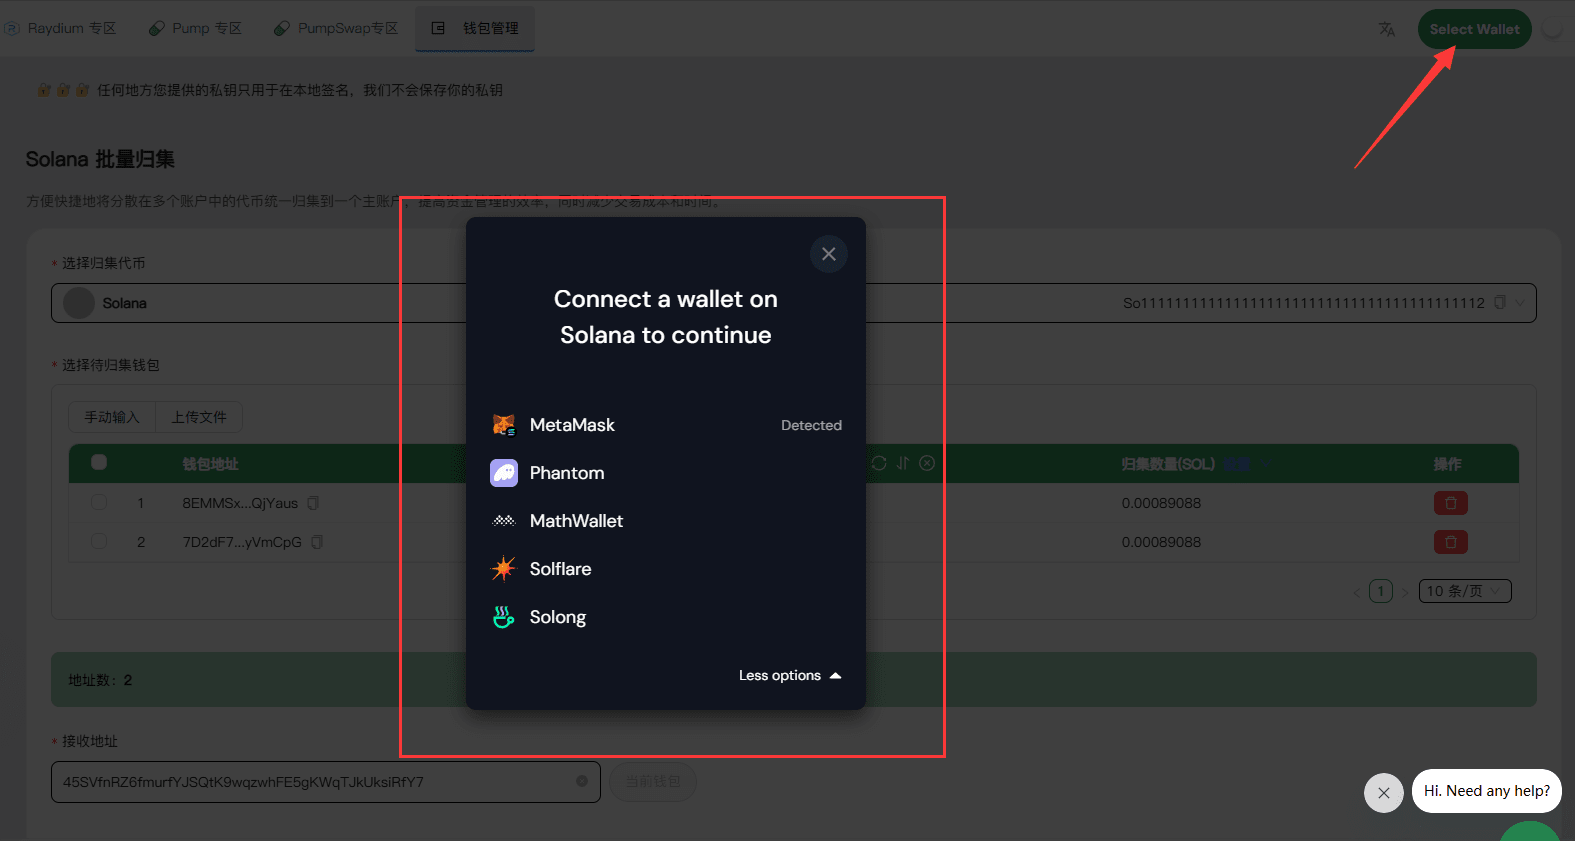The image size is (1575, 841).
Task: Click the 0.00089088 amount for 8EMMSx row
Action: pyautogui.click(x=1161, y=503)
